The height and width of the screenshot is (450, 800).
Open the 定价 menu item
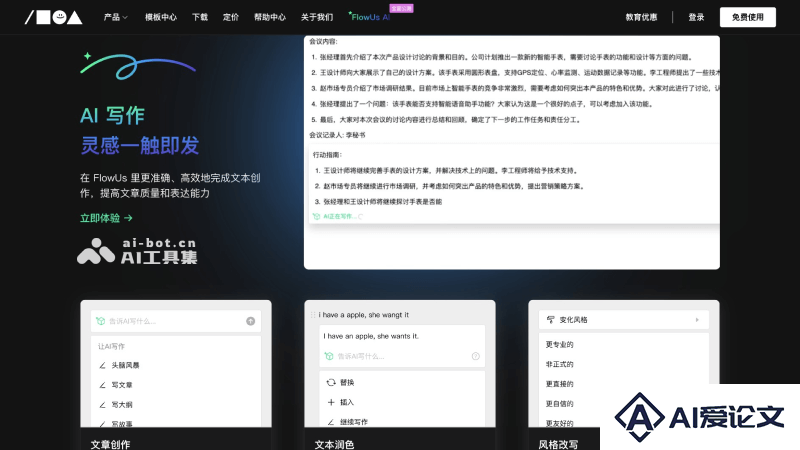[x=231, y=17]
